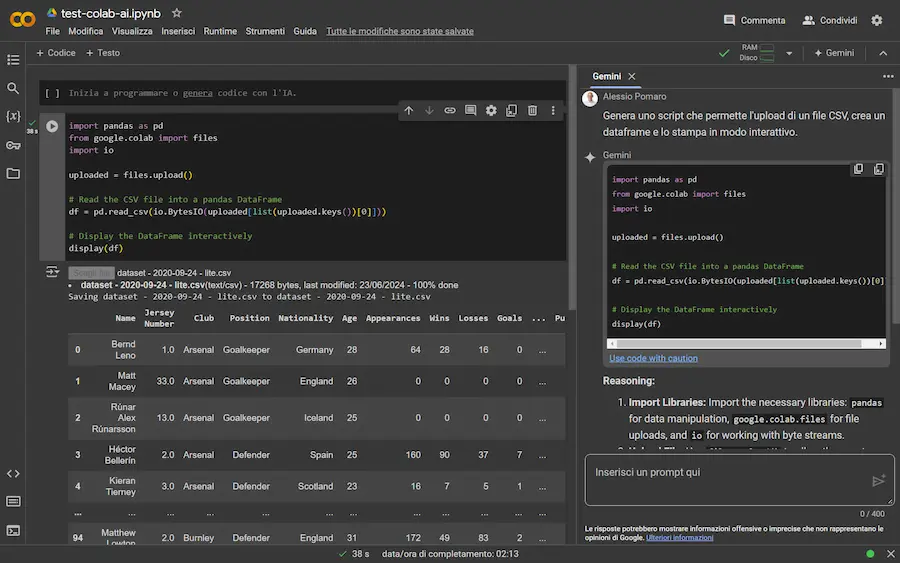Open the Strumenti menu
The height and width of the screenshot is (563, 900).
point(265,31)
